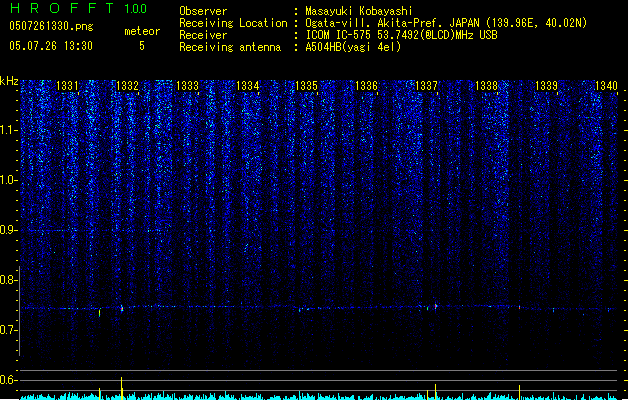This screenshot has height=400, width=629.
Task: Click the observer name Masayuki Kobayashi
Action: pyautogui.click(x=359, y=11)
